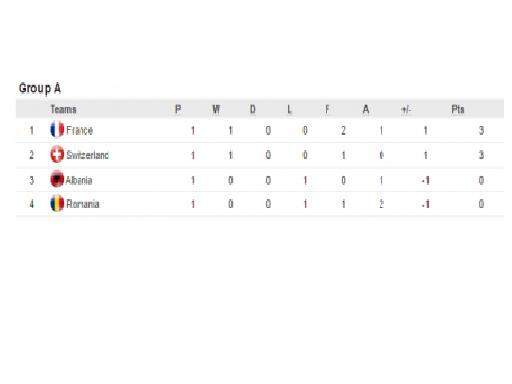The height and width of the screenshot is (384, 512).
Task: Click Romania's goal difference value
Action: click(425, 204)
